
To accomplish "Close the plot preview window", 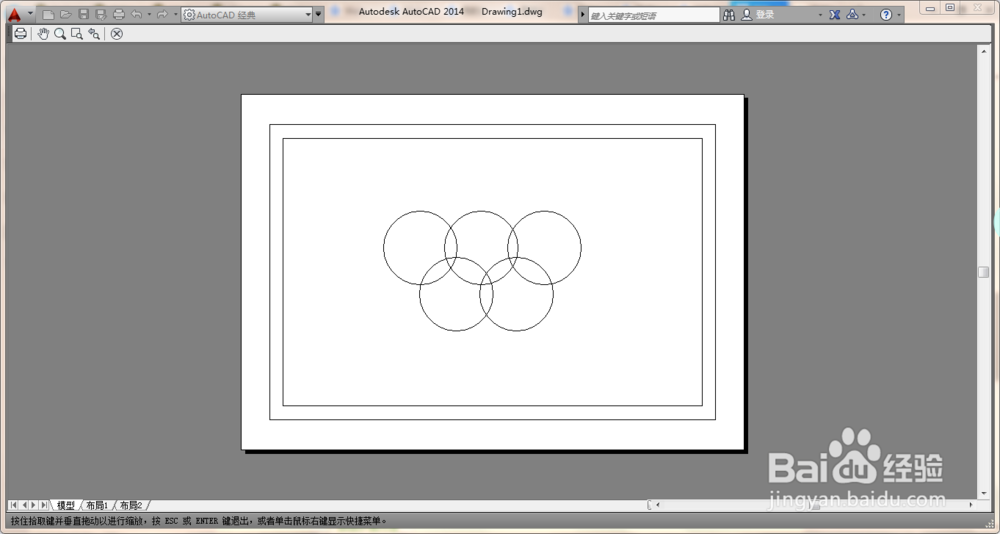I will coord(116,34).
